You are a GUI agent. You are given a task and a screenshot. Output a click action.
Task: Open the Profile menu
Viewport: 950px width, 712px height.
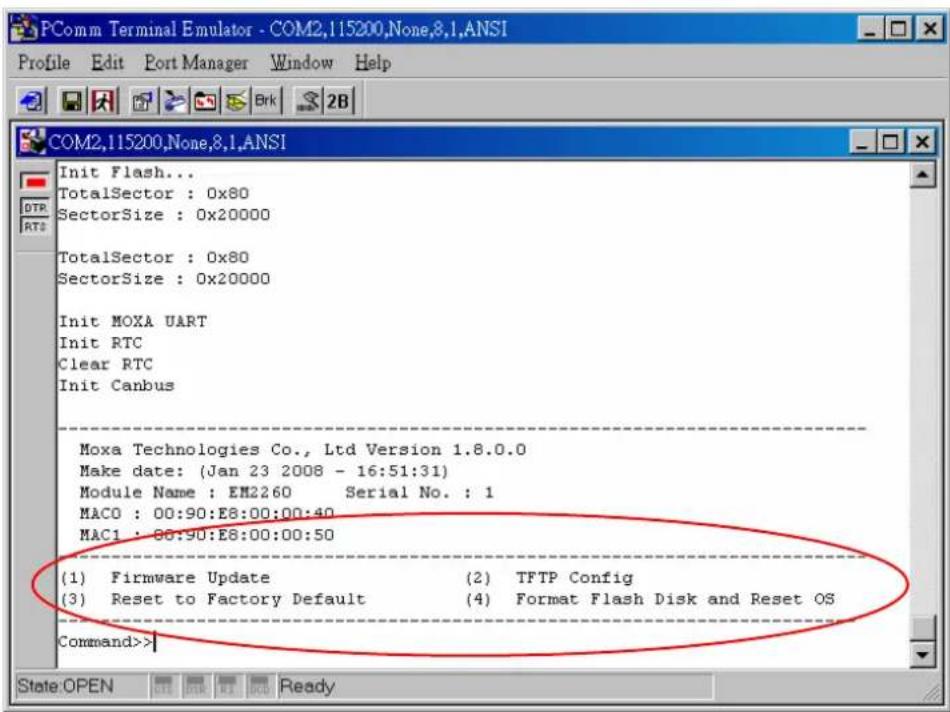pos(44,62)
